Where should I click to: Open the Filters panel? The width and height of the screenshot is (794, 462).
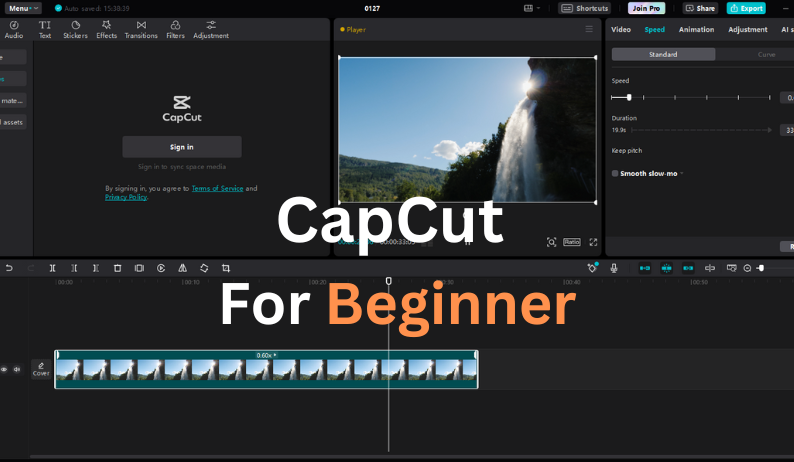click(x=175, y=29)
